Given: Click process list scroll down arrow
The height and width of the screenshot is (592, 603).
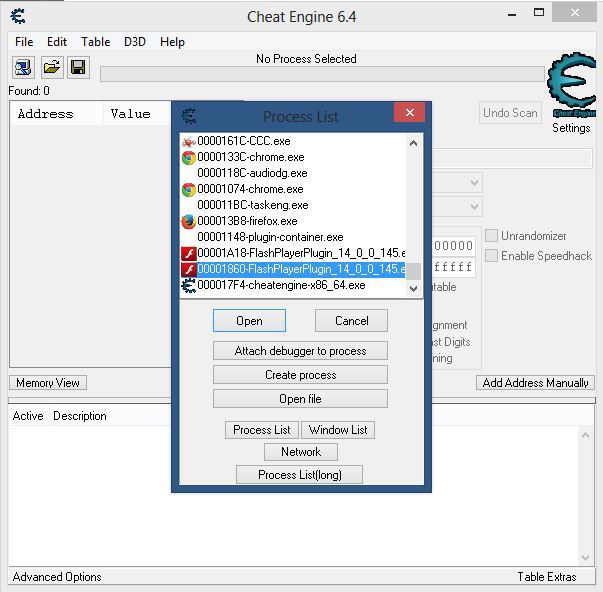Looking at the screenshot, I should (x=413, y=288).
